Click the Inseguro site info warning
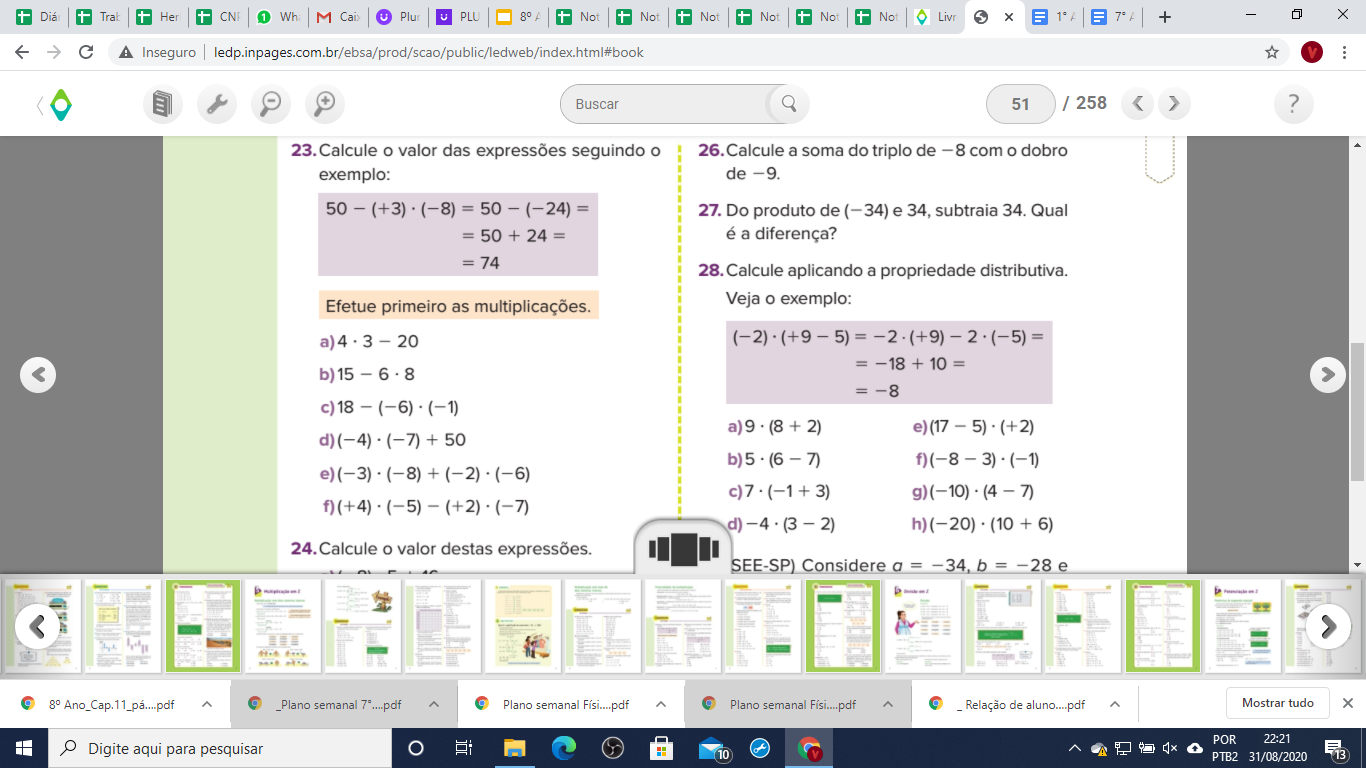 [x=155, y=52]
